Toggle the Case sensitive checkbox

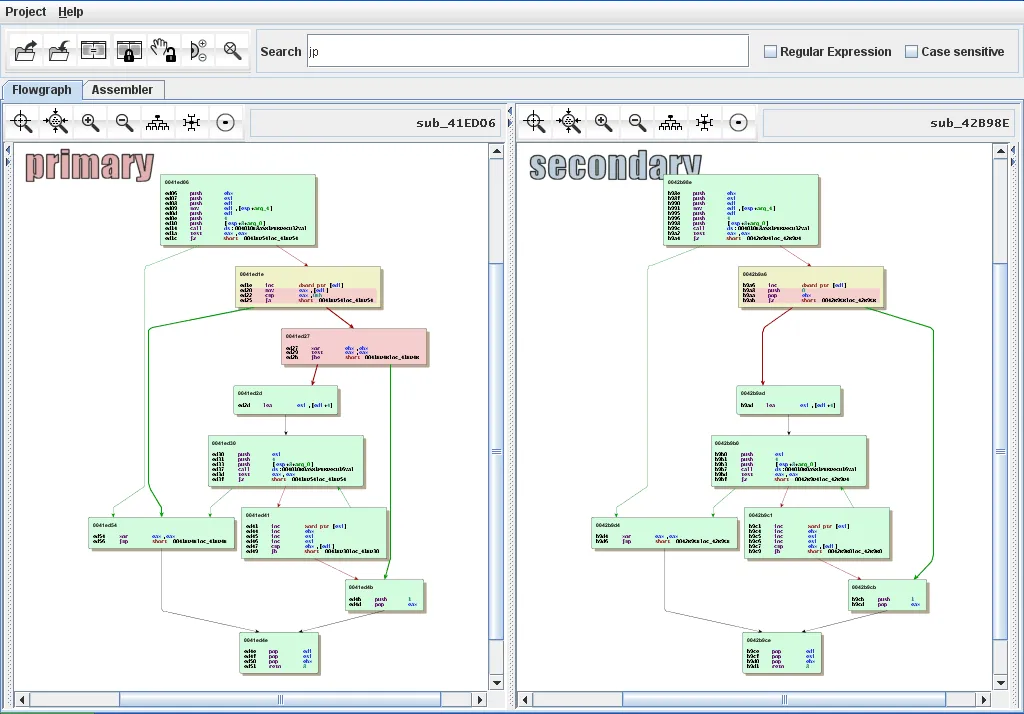coord(911,52)
